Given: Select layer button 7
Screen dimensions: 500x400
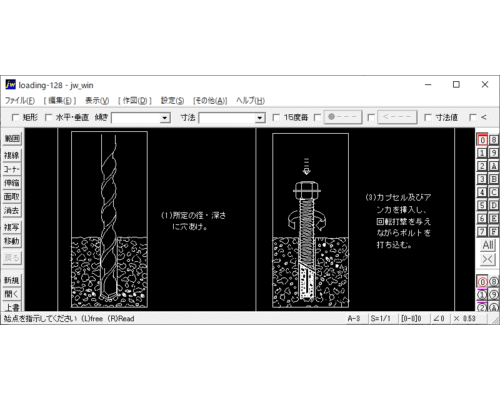Looking at the screenshot, I should [482, 231].
